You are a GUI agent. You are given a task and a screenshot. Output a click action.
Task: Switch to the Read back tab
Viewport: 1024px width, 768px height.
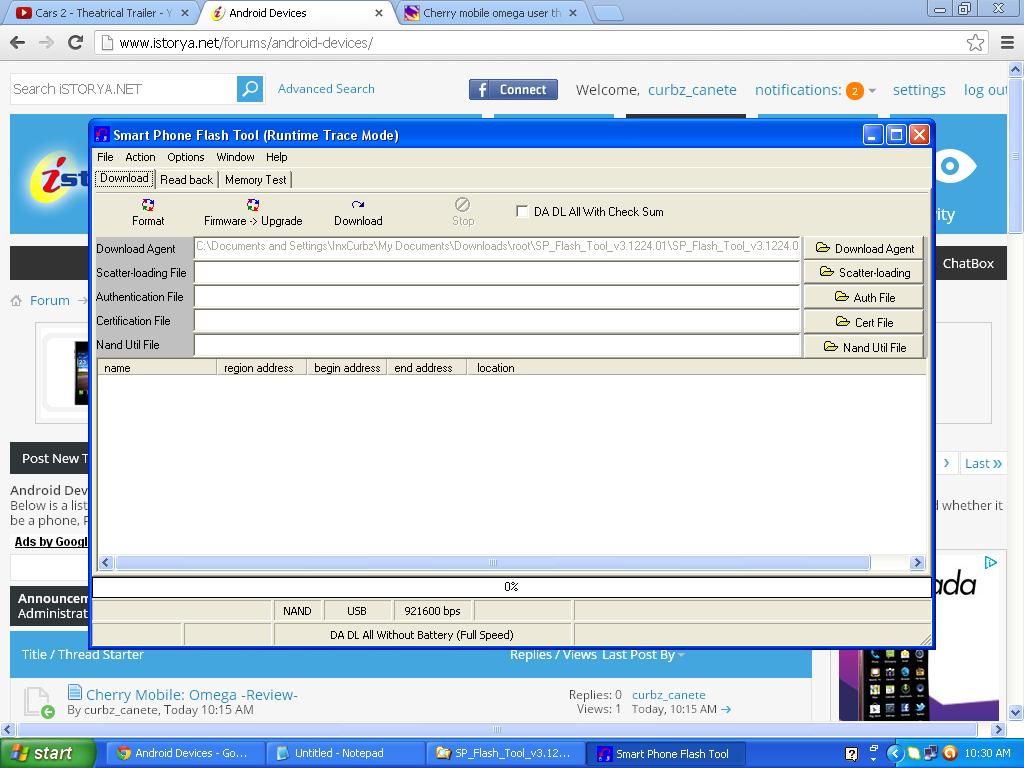point(186,180)
